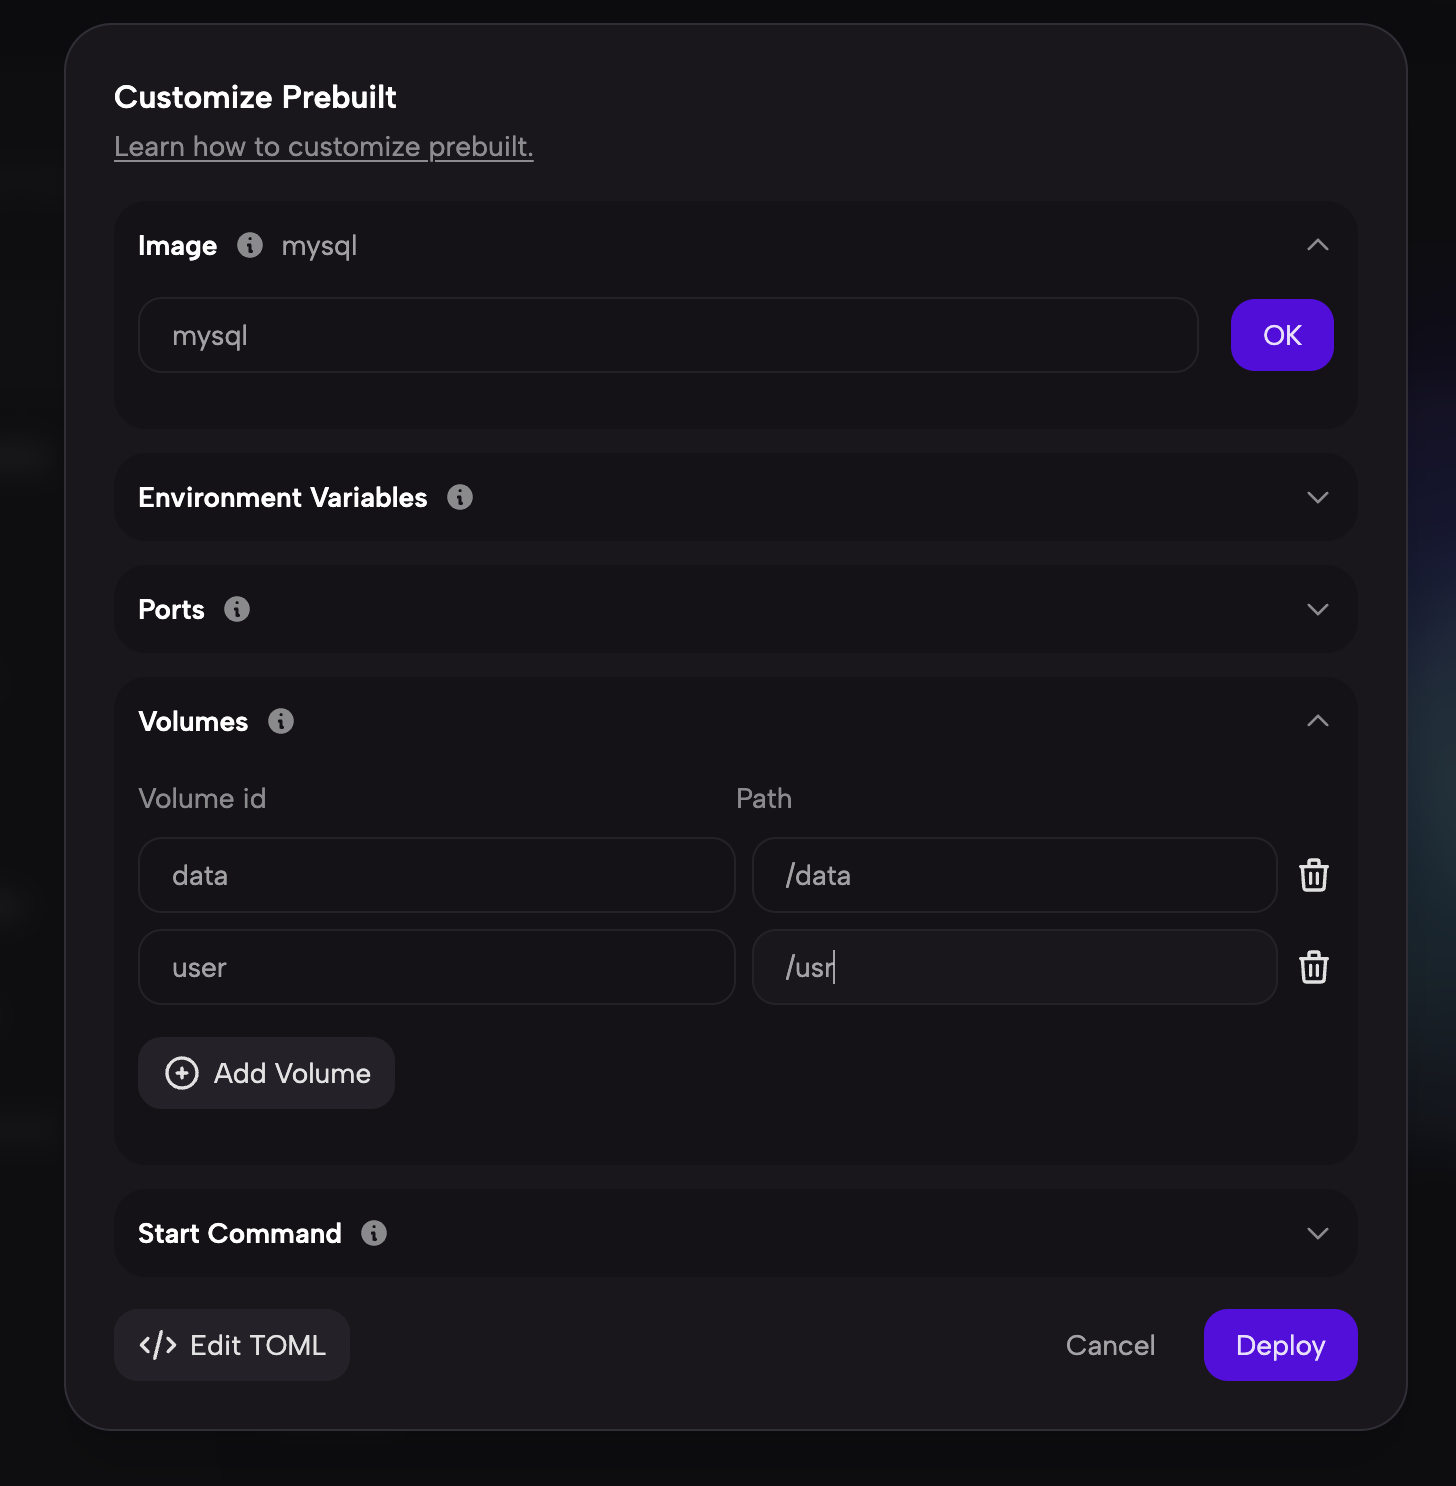Image resolution: width=1456 pixels, height=1486 pixels.
Task: Open the Edit TOML editor
Action: tap(232, 1345)
